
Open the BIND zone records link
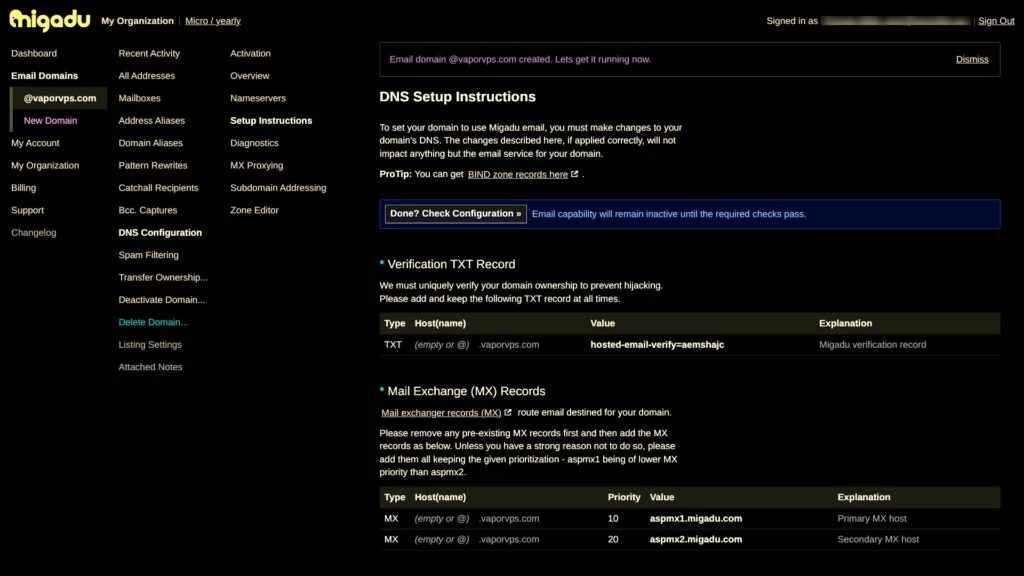517,174
